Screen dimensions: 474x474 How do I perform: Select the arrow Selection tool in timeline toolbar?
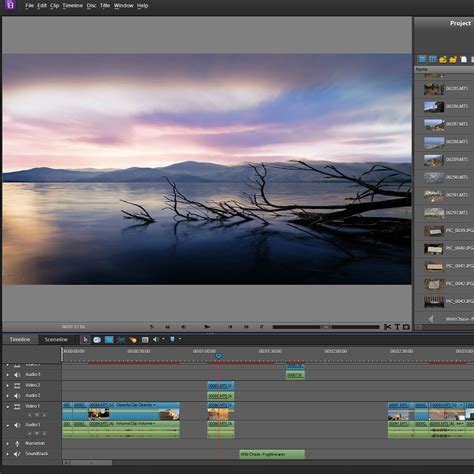coord(86,340)
